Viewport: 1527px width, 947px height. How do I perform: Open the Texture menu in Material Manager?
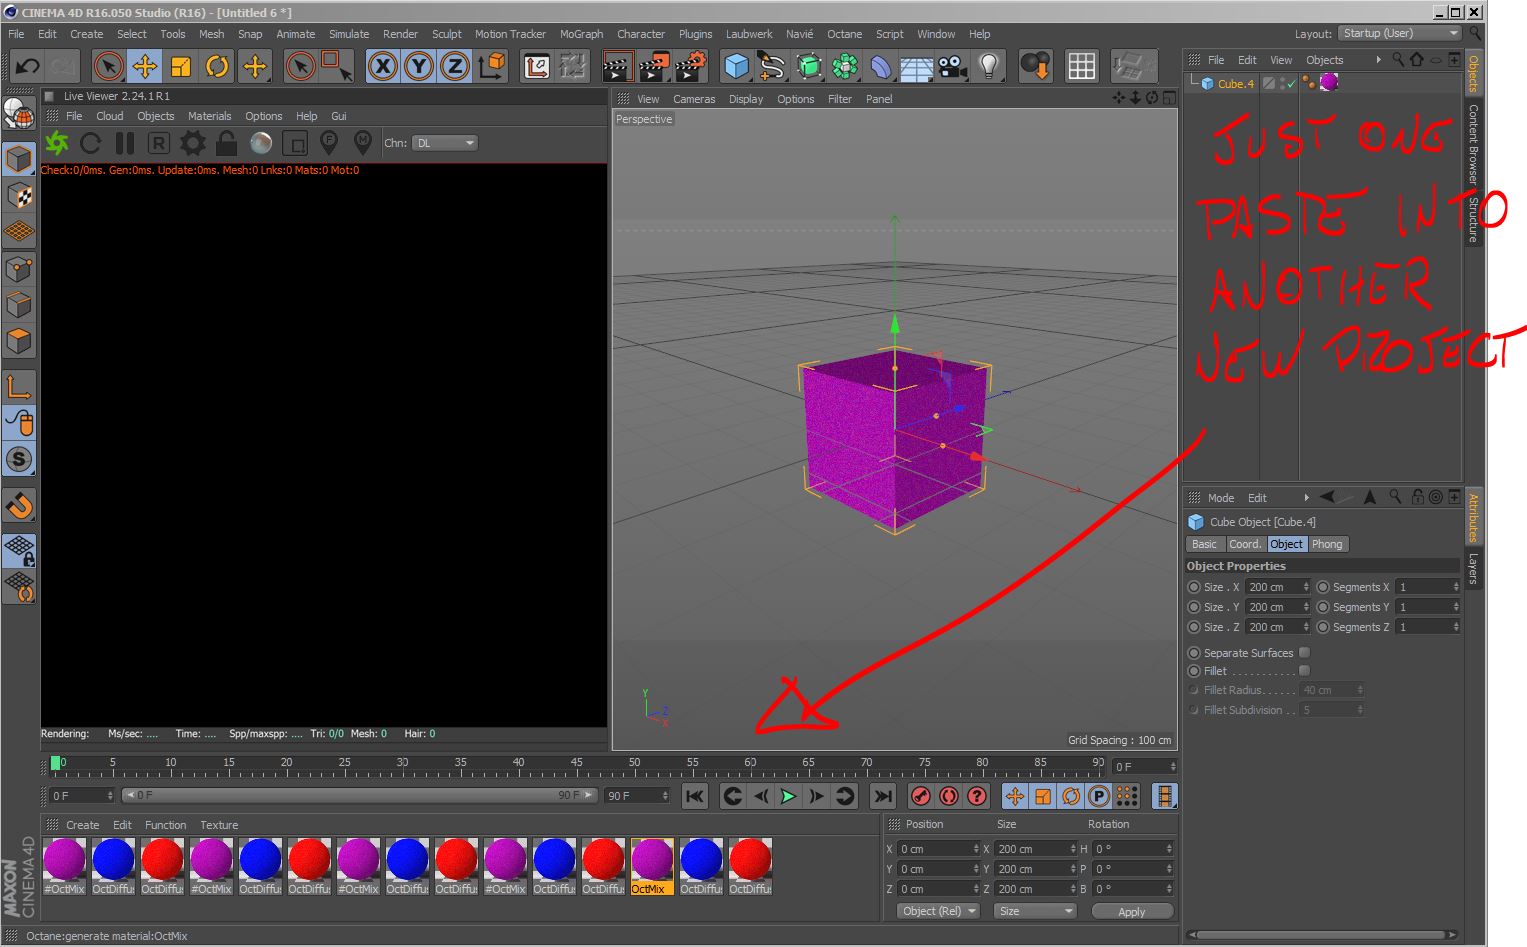[219, 825]
